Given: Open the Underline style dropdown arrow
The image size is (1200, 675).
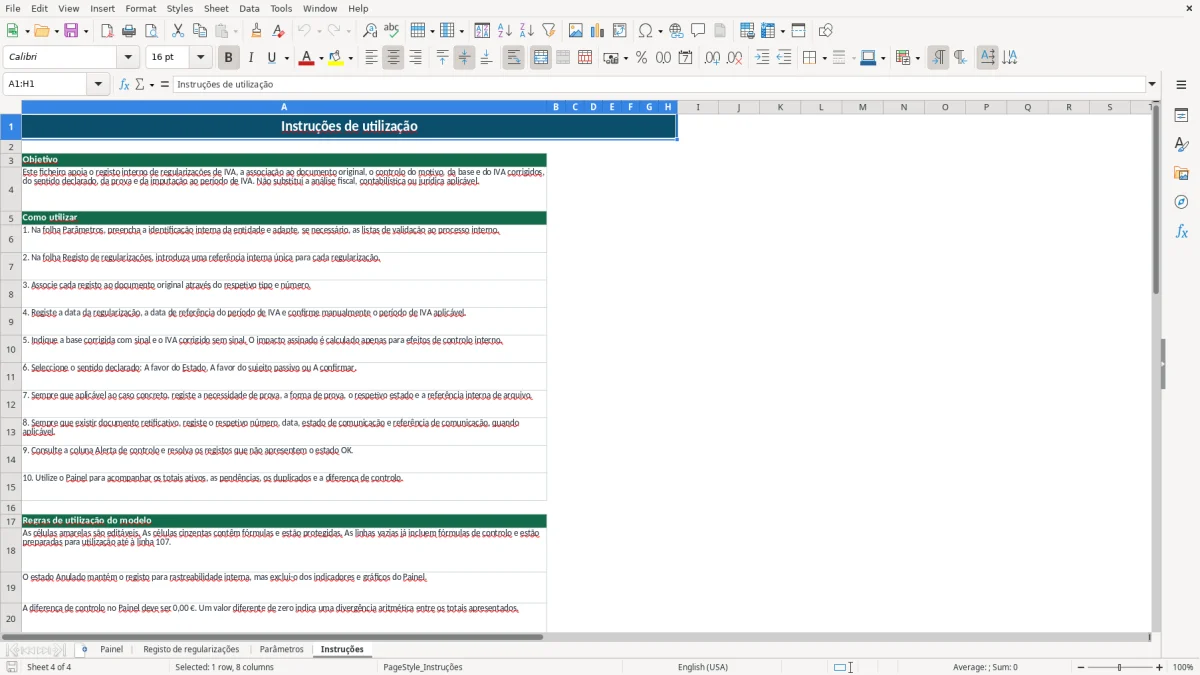Looking at the screenshot, I should pos(286,58).
